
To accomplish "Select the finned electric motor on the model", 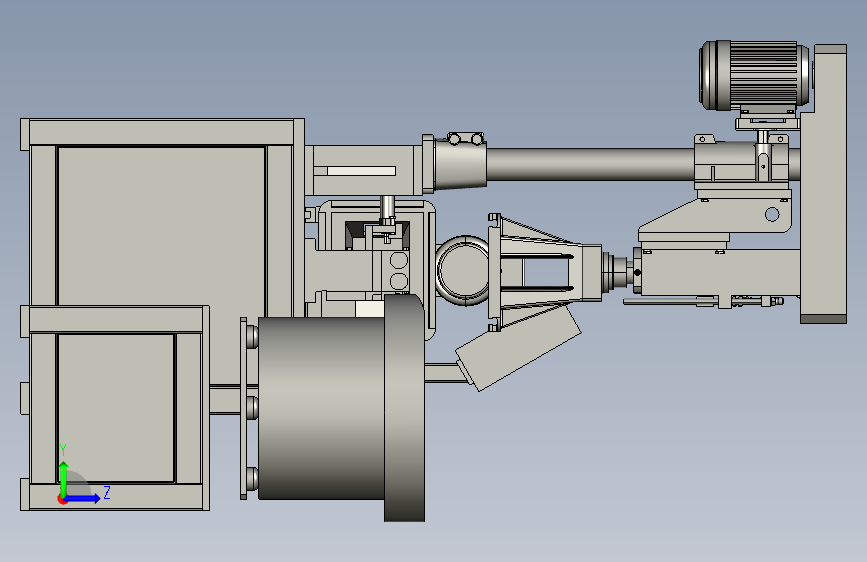I will 755,75.
